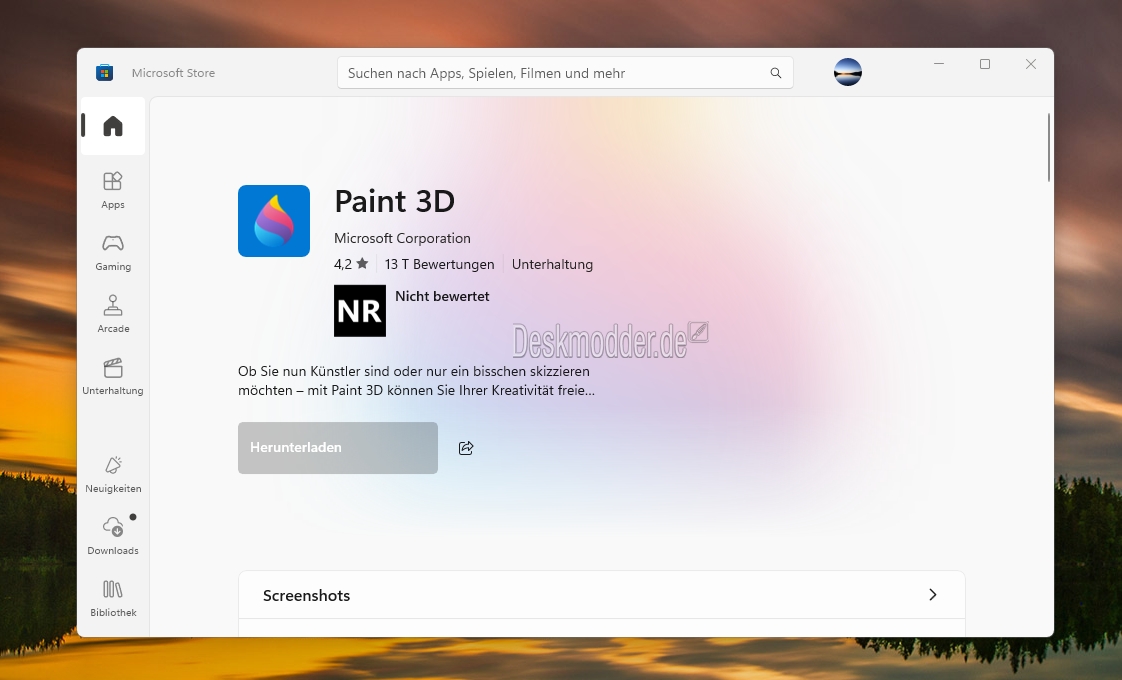Click the Paint 3D app icon

(274, 221)
